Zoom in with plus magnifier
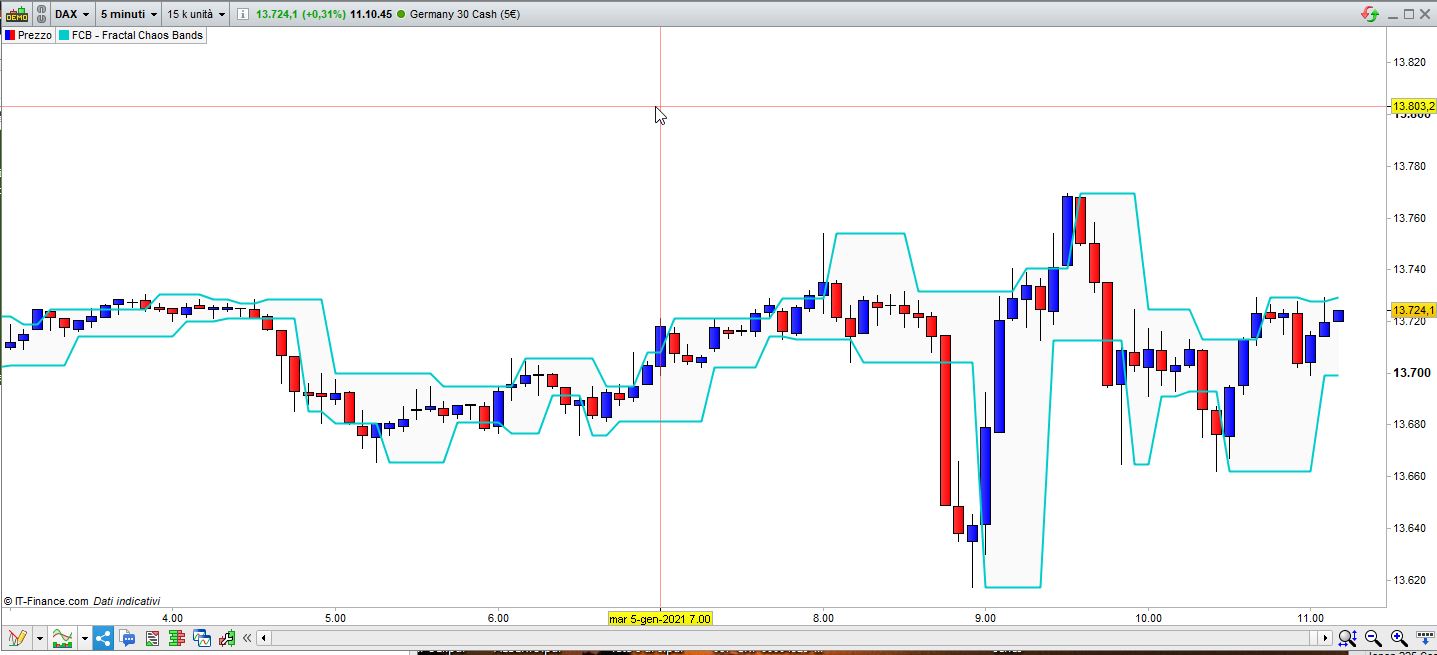The height and width of the screenshot is (655, 1437). 1398,638
